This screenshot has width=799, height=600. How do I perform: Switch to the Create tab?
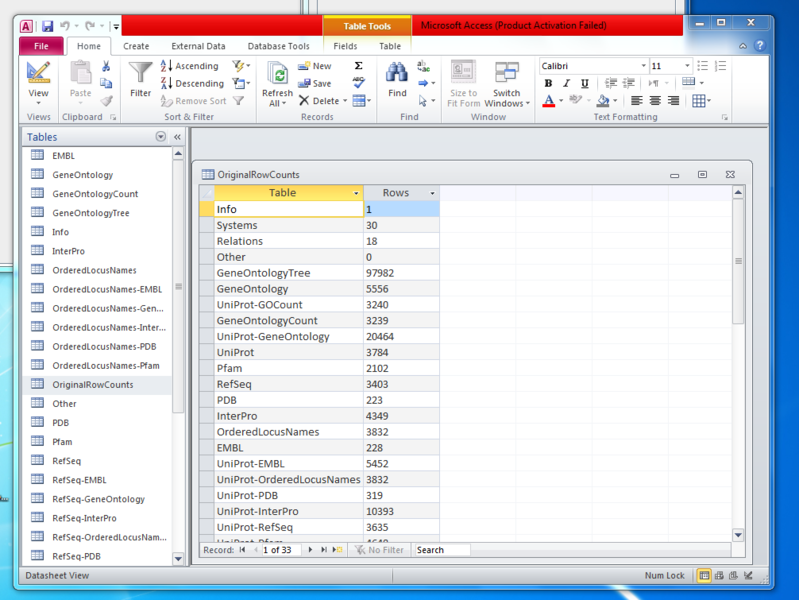pos(136,46)
